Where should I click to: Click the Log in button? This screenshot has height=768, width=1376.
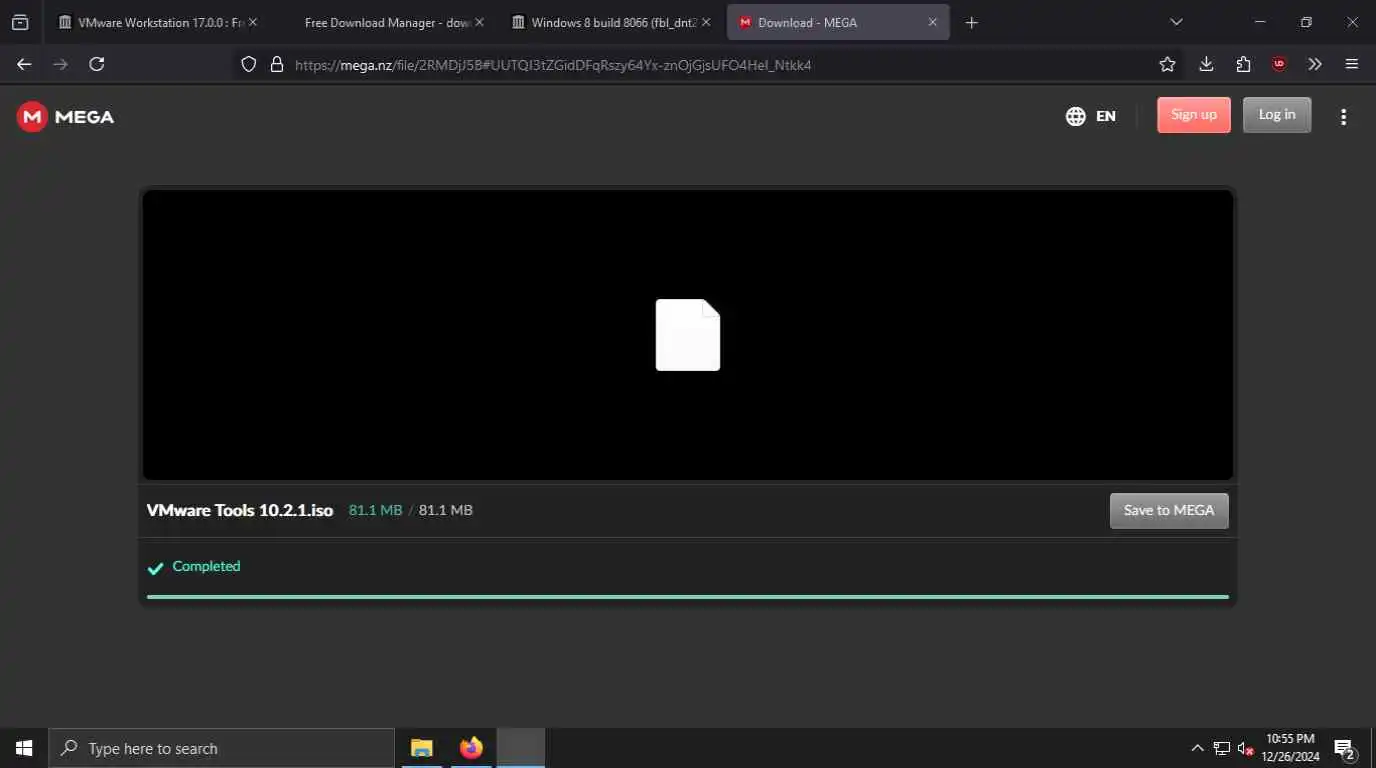pyautogui.click(x=1277, y=115)
